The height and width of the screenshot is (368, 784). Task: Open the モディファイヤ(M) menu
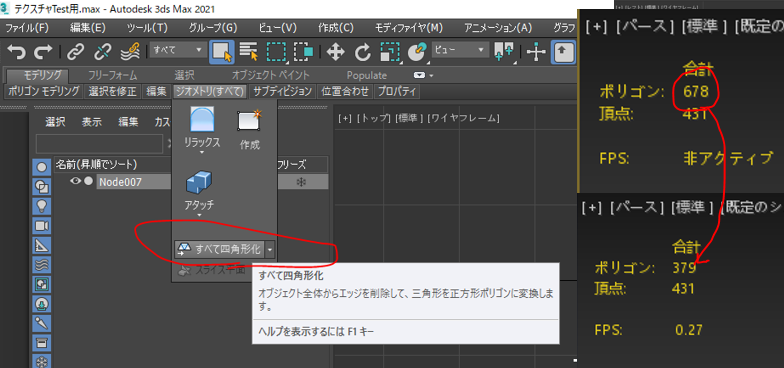(x=408, y=28)
